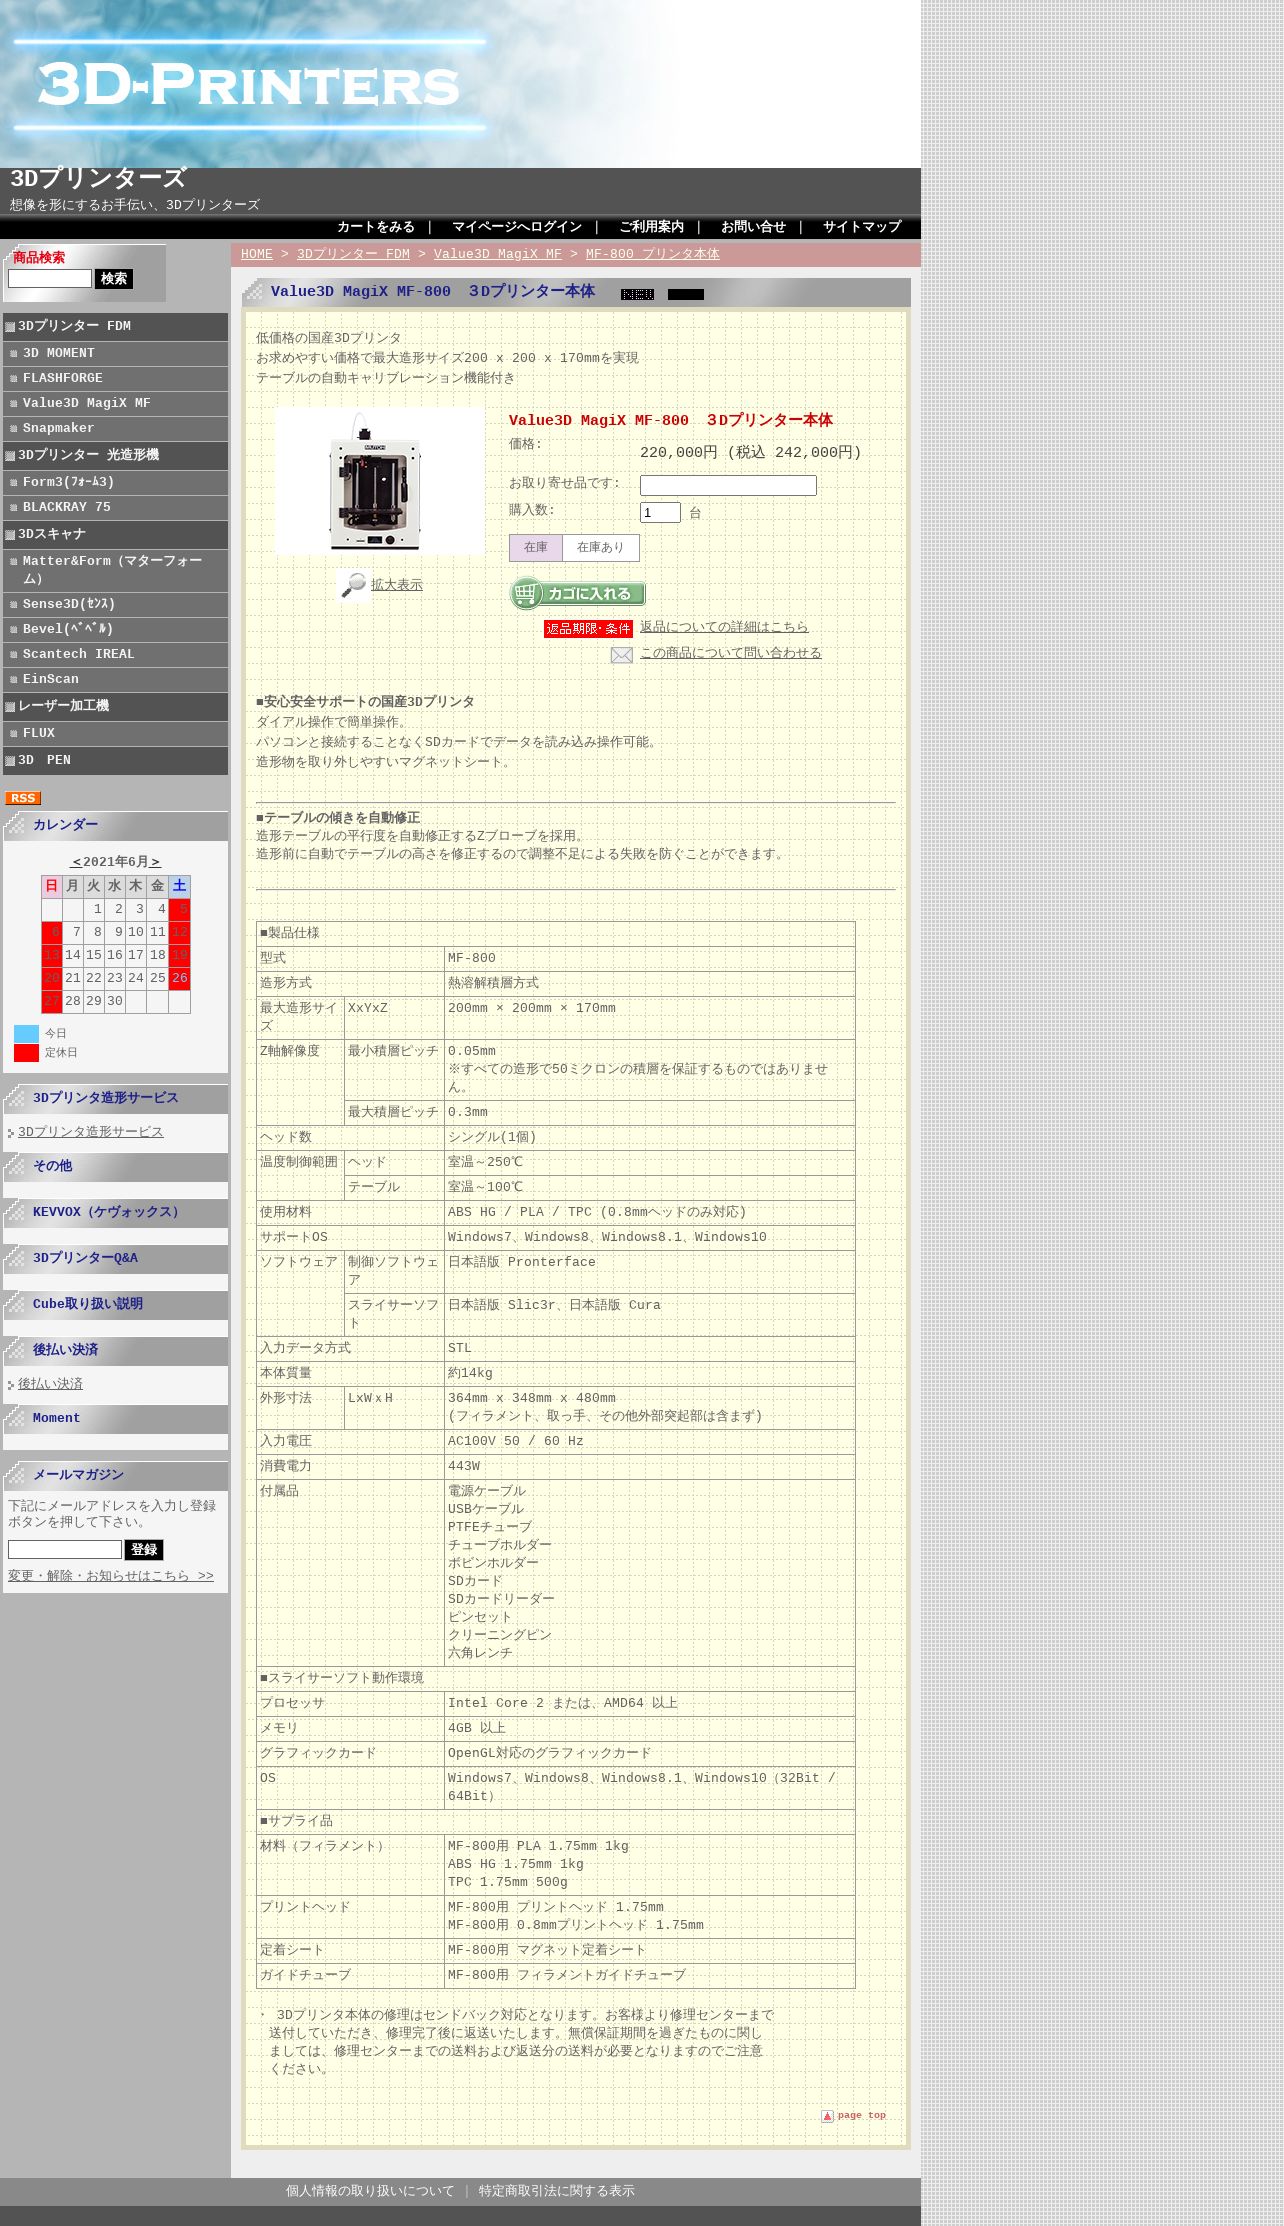Open 3Dプリンター 光造形機 category in sidebar

(x=115, y=456)
